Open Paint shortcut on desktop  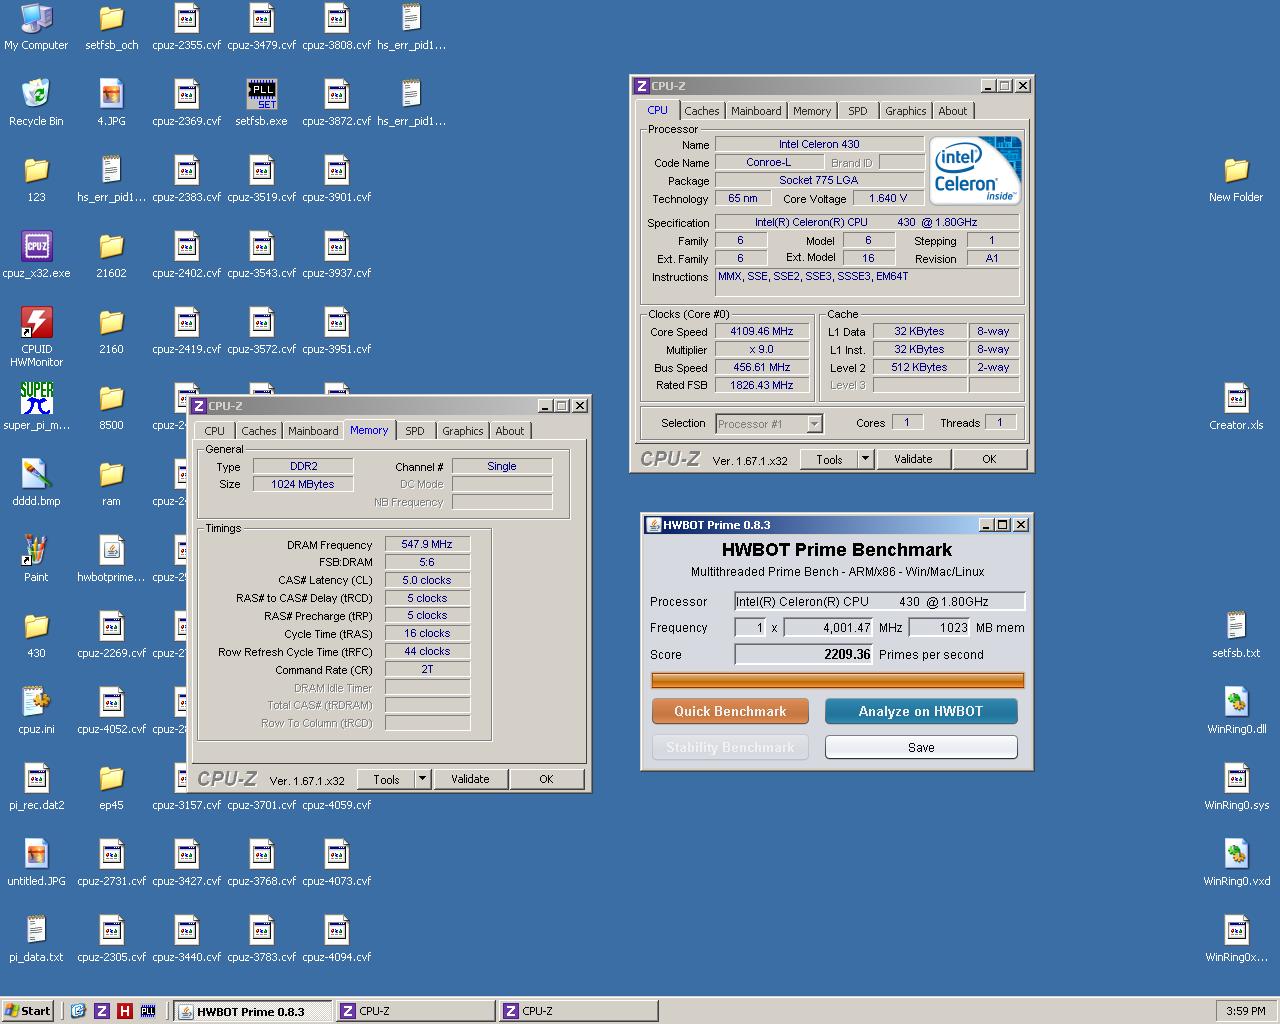(x=36, y=559)
